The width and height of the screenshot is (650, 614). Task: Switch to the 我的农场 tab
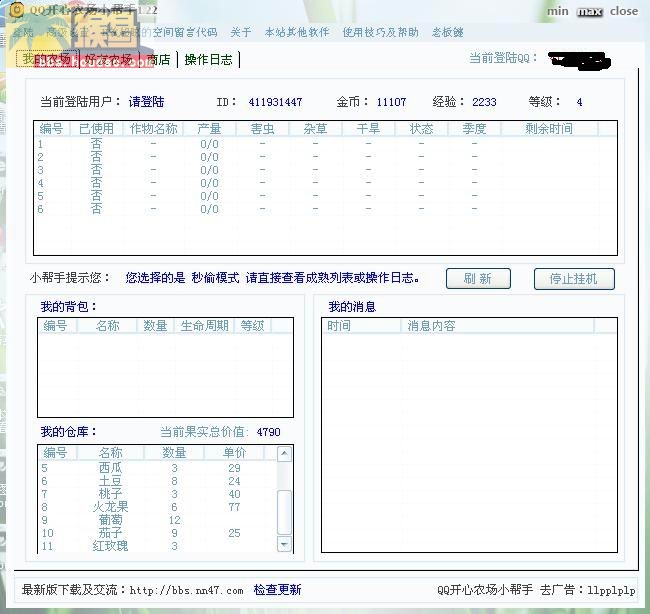point(47,59)
